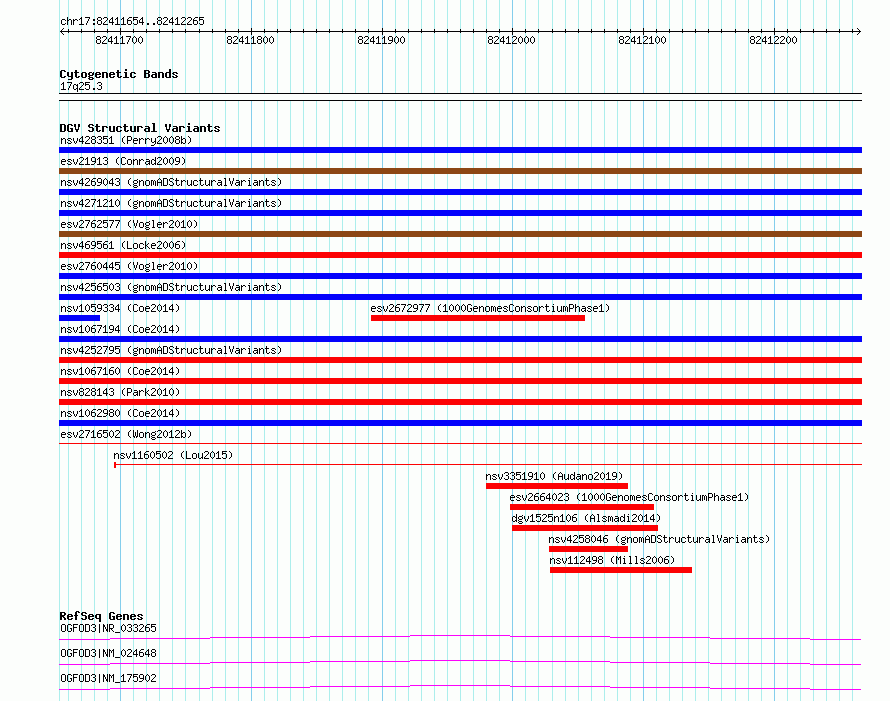Open variant esv2672977 (1000GenomesConsortiumPhase1)
This screenshot has height=701, width=890.
point(490,308)
